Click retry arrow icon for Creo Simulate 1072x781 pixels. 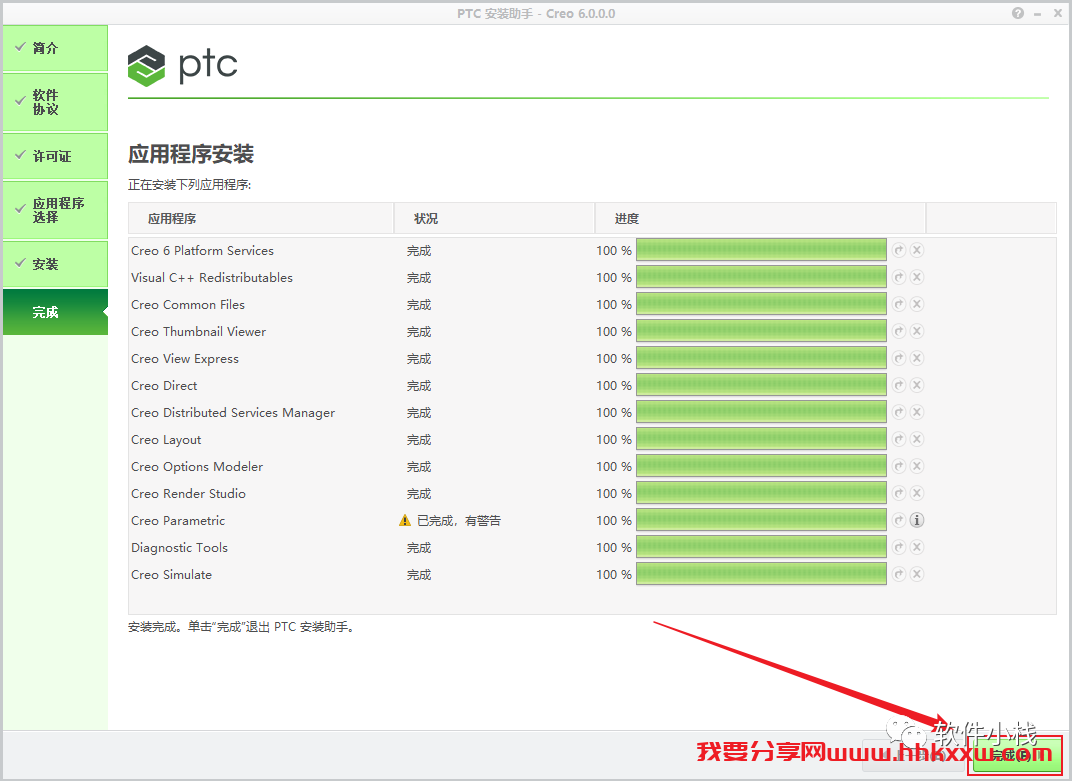(x=899, y=574)
